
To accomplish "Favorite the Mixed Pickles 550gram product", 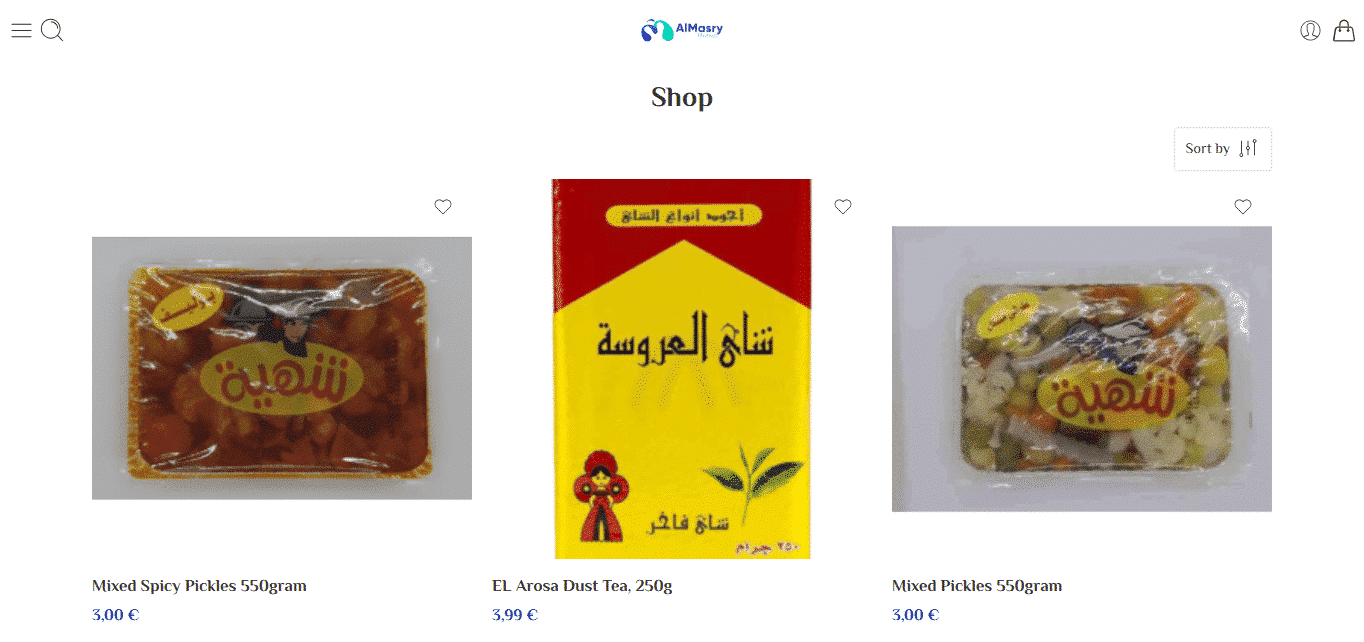I will [1243, 207].
